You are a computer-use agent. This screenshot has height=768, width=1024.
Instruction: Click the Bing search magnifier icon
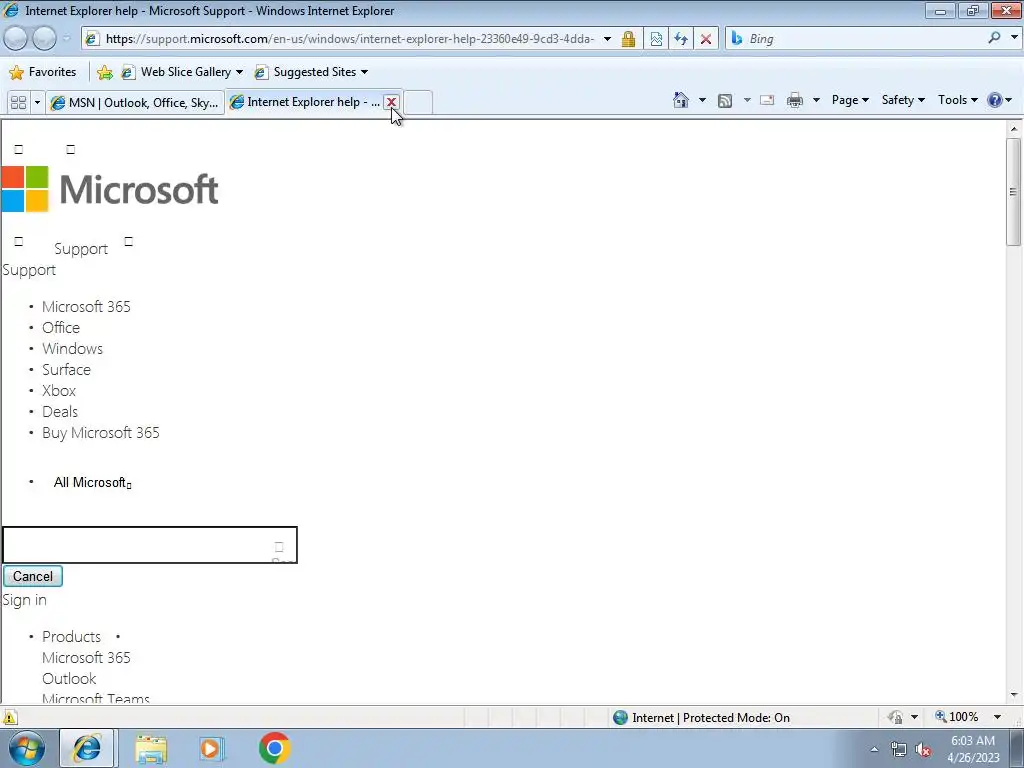[993, 38]
